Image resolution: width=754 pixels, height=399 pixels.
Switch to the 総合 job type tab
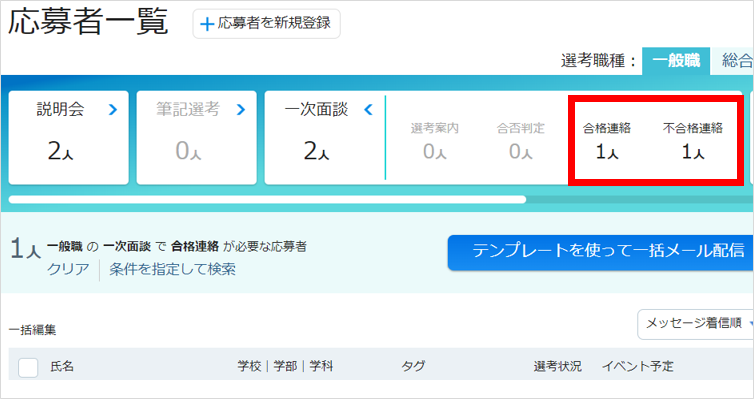pyautogui.click(x=733, y=61)
